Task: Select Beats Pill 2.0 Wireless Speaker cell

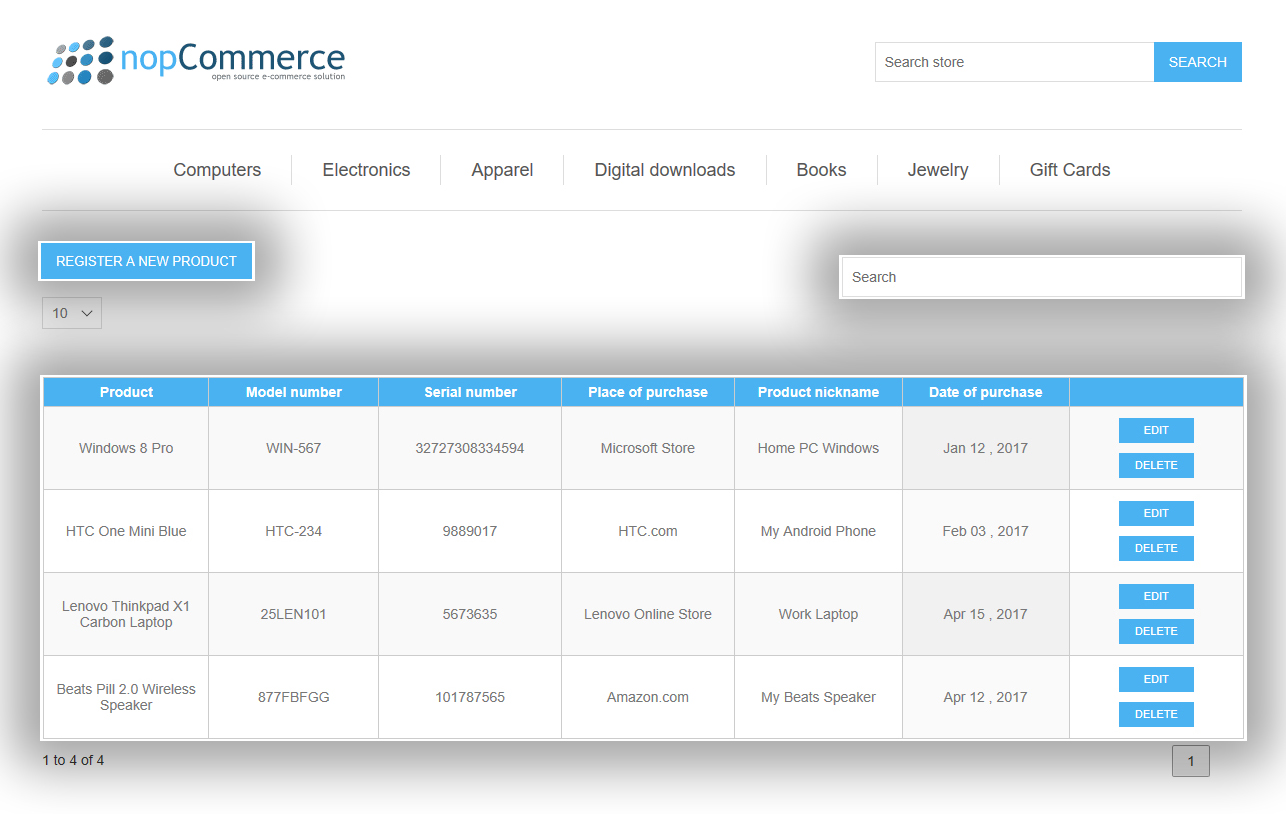Action: point(126,697)
